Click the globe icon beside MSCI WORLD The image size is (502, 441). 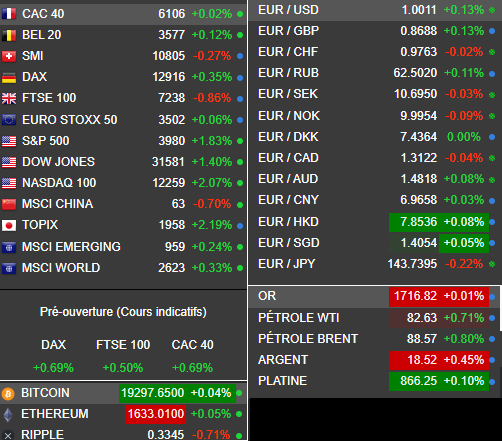[9, 268]
